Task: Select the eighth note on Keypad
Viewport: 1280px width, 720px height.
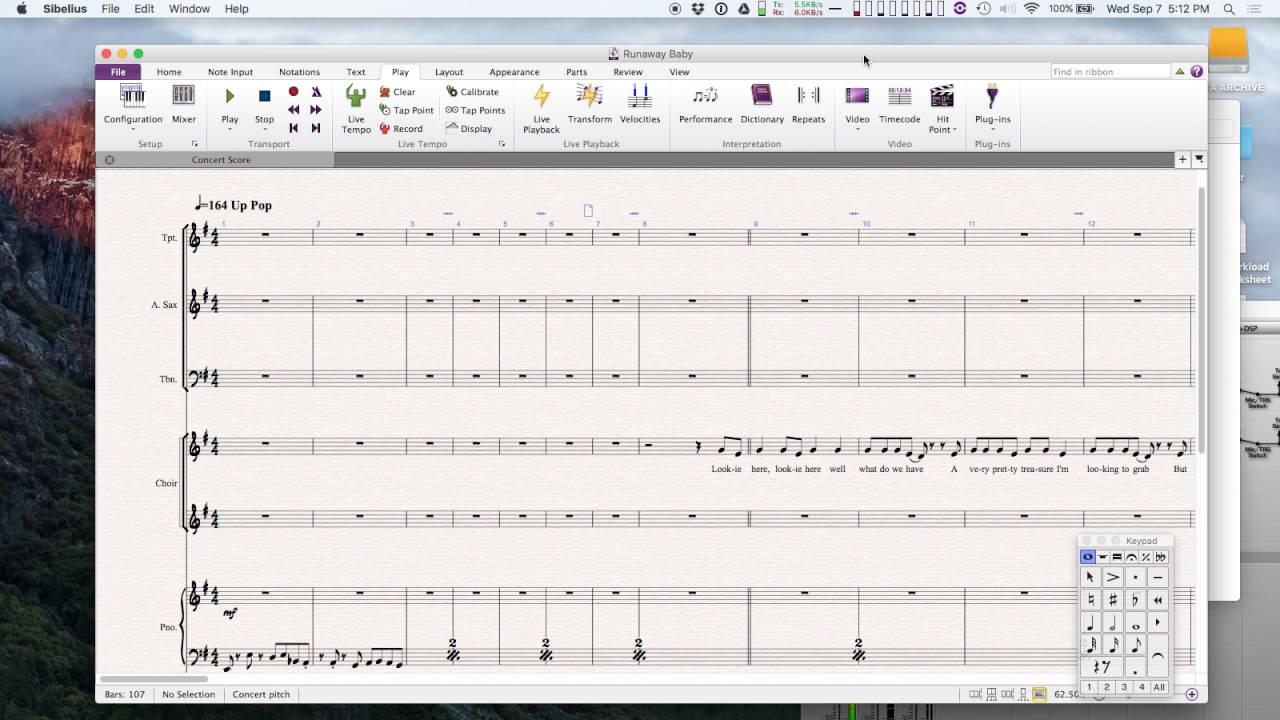Action: click(1135, 646)
